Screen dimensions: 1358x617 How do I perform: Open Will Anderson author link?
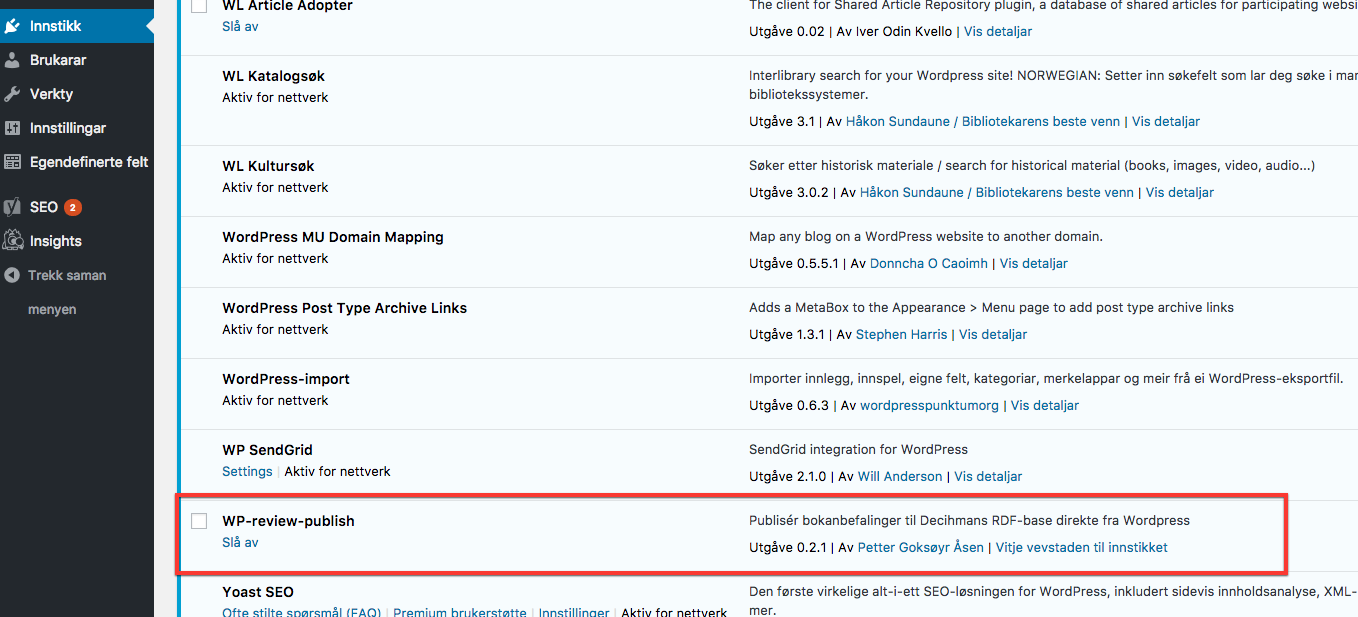(x=900, y=476)
